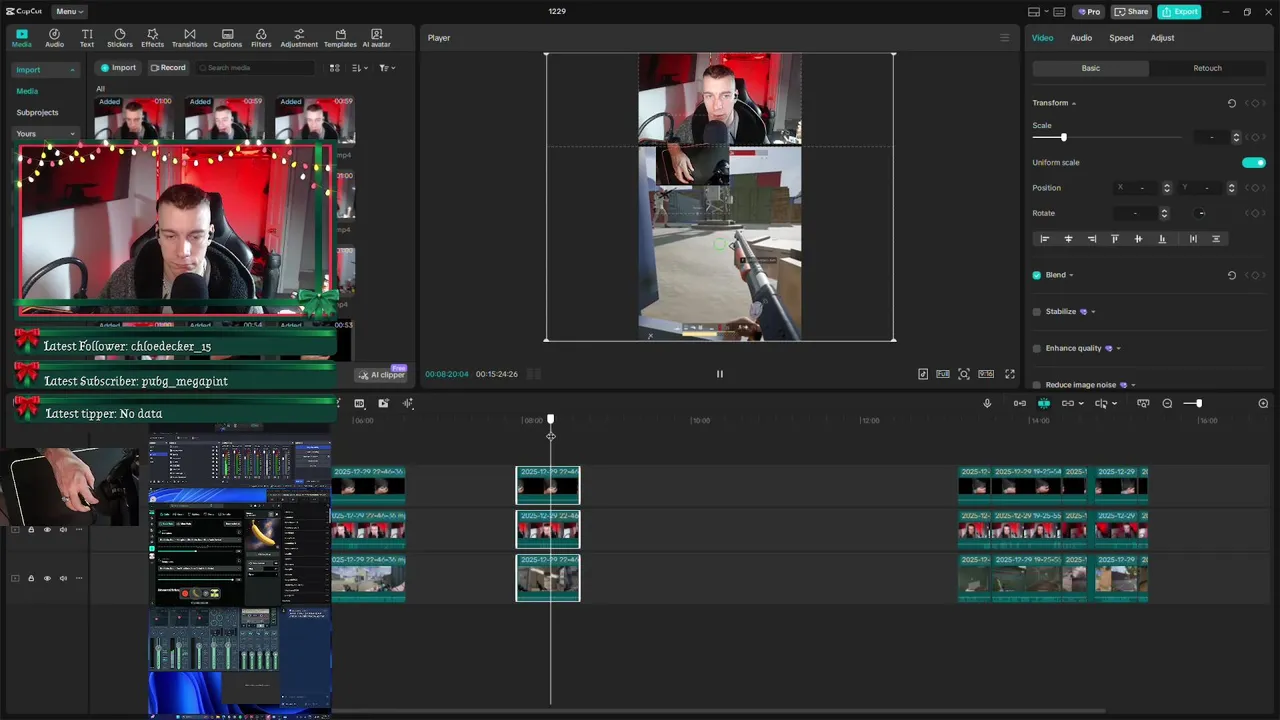The height and width of the screenshot is (720, 1280).
Task: Click the Export button
Action: point(1179,12)
